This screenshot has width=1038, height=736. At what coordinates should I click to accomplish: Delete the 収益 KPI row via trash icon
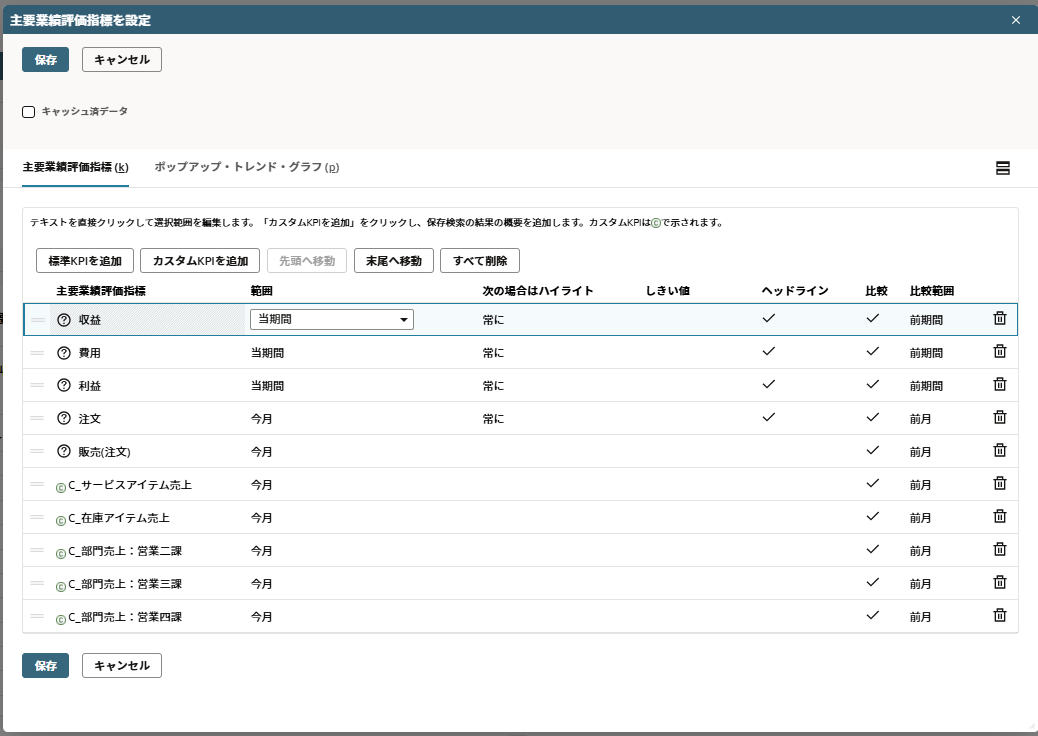(x=1000, y=318)
